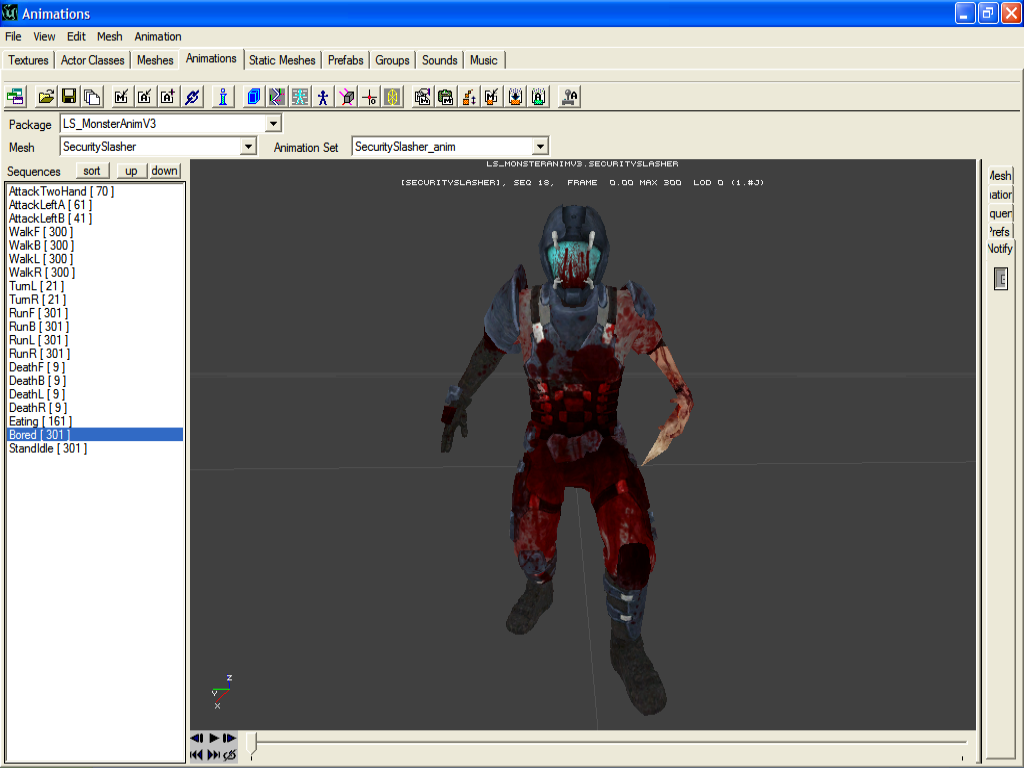Click the sort sequences button
This screenshot has width=1024, height=768.
tap(91, 171)
